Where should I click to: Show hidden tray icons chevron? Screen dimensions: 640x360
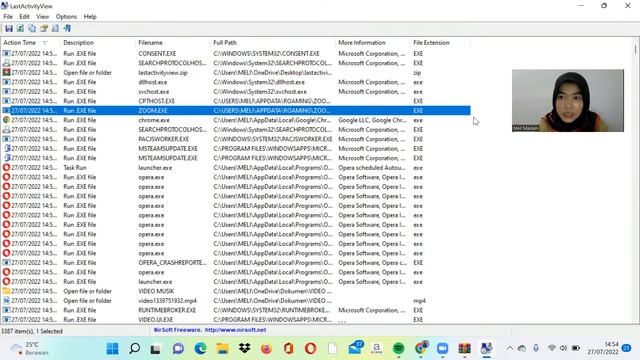(510, 348)
